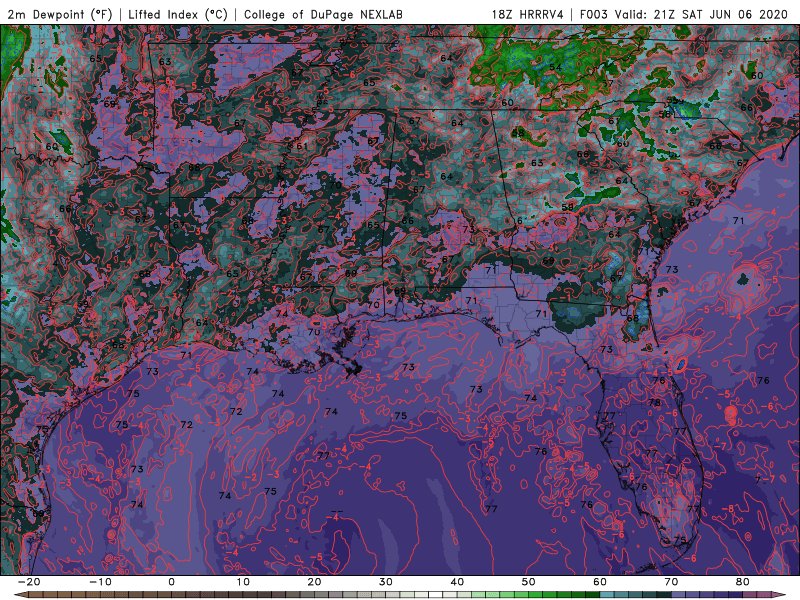Click the 80 label on the color scale

coord(743,582)
